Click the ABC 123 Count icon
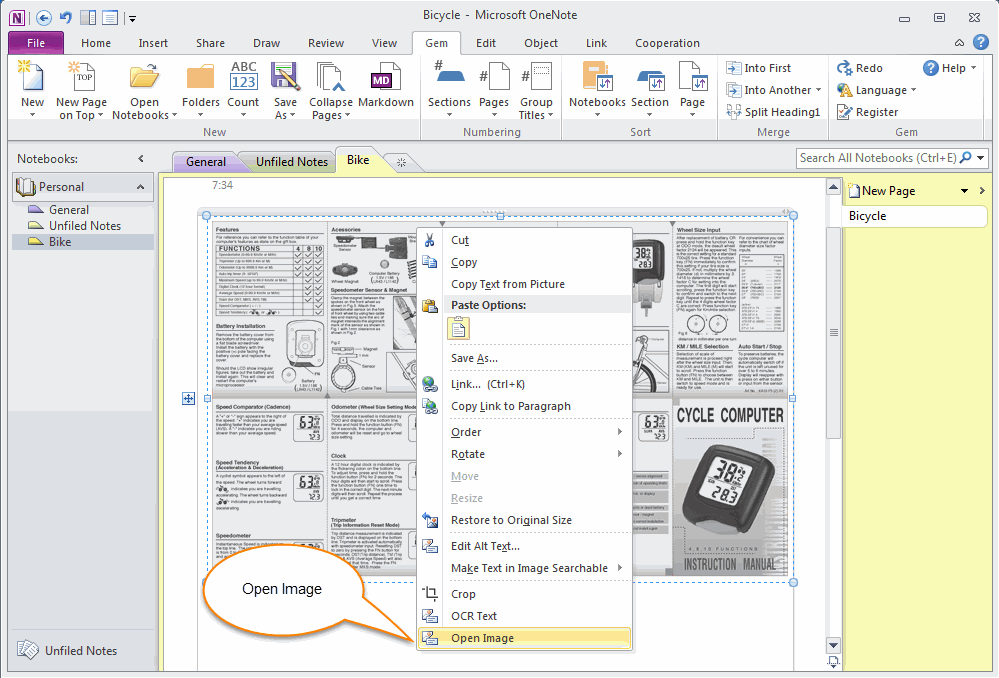The image size is (999, 678). point(243,77)
